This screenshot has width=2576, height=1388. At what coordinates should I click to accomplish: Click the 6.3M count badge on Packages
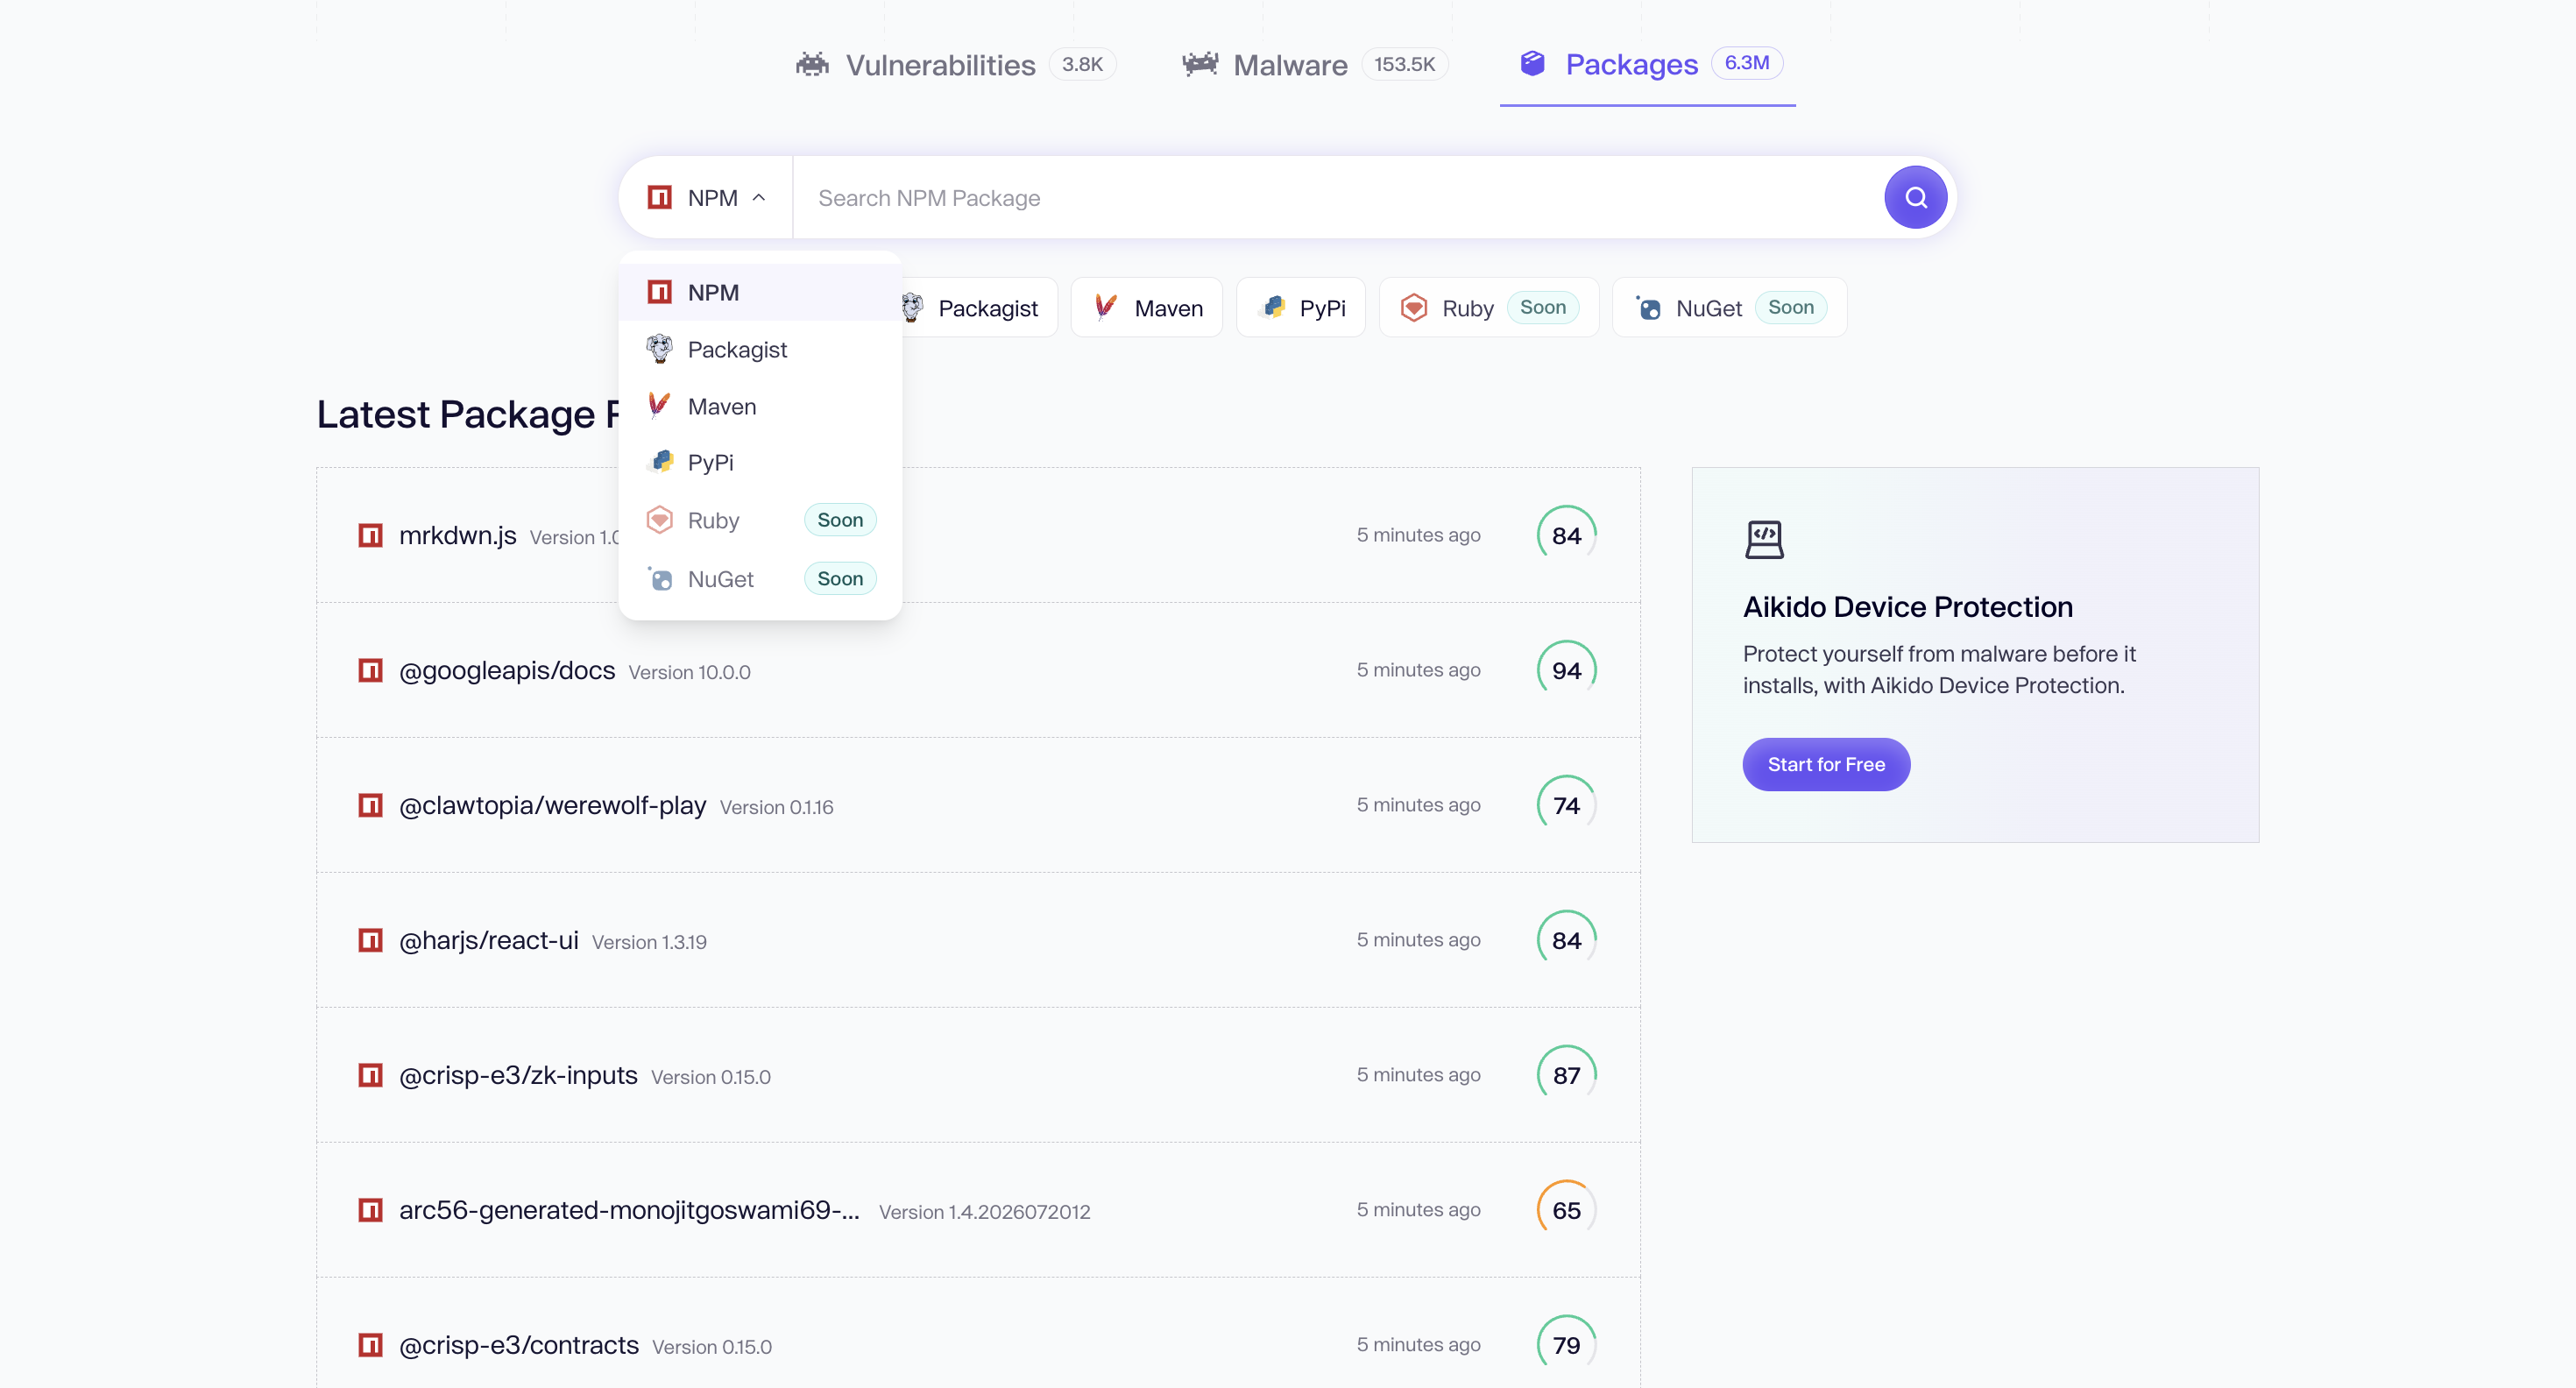(x=1747, y=63)
